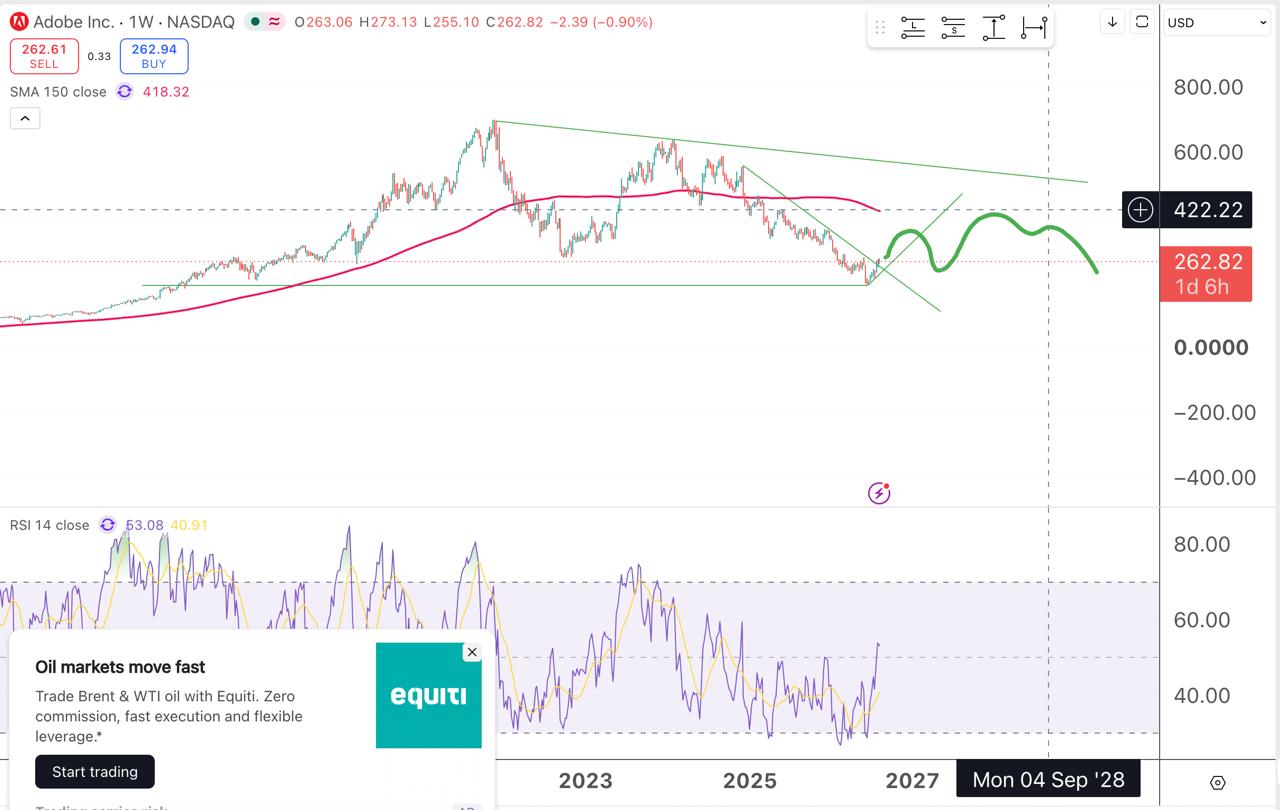The height and width of the screenshot is (810, 1280).
Task: Click the 0.0000 price axis label
Action: [x=1210, y=347]
